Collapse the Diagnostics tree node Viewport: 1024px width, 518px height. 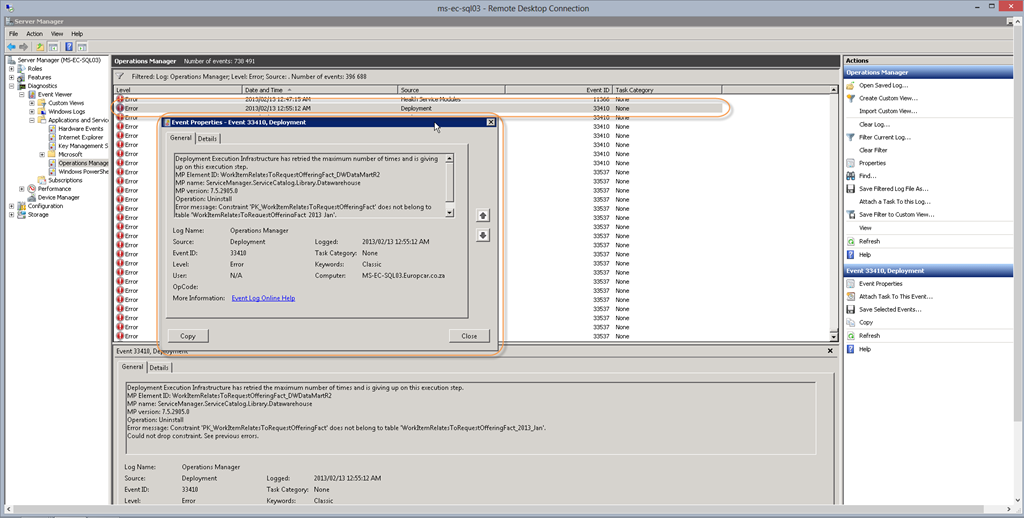coord(11,86)
